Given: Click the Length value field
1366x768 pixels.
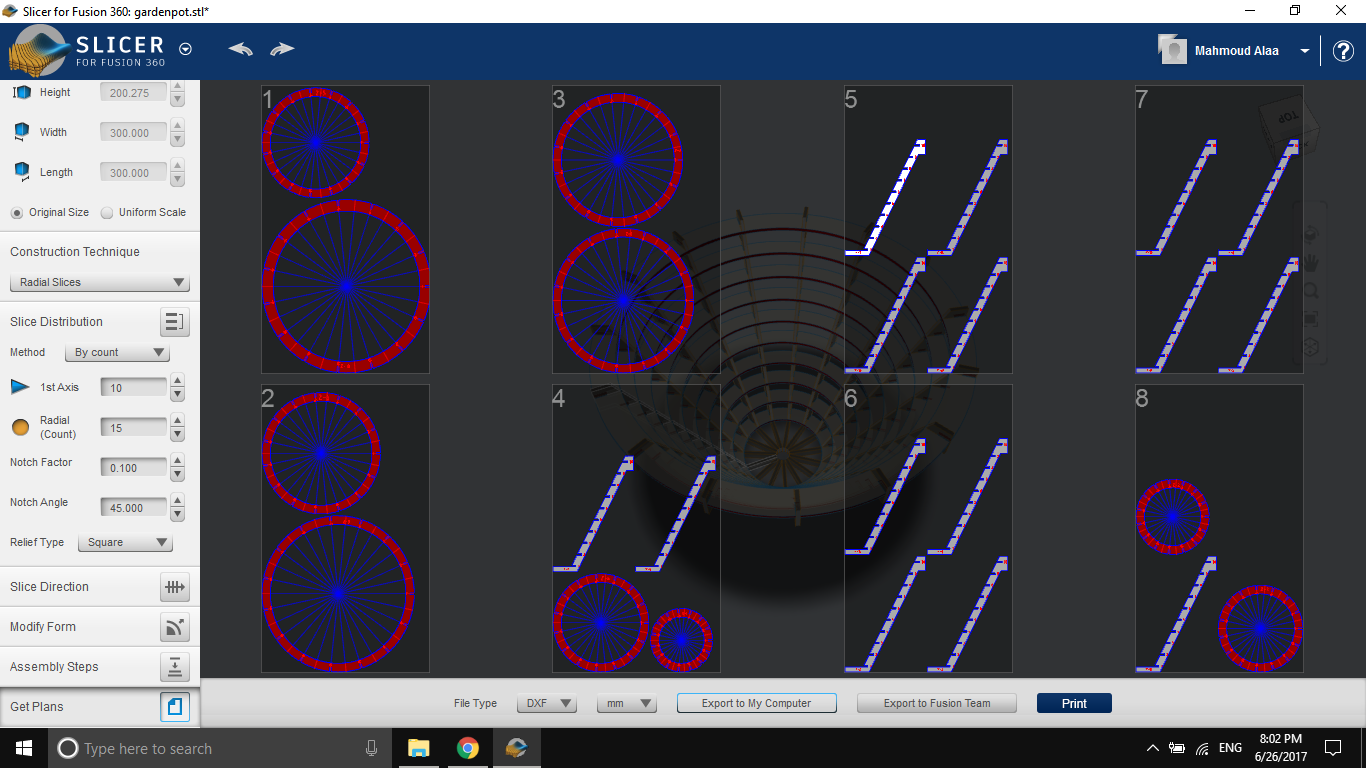Looking at the screenshot, I should coord(134,173).
